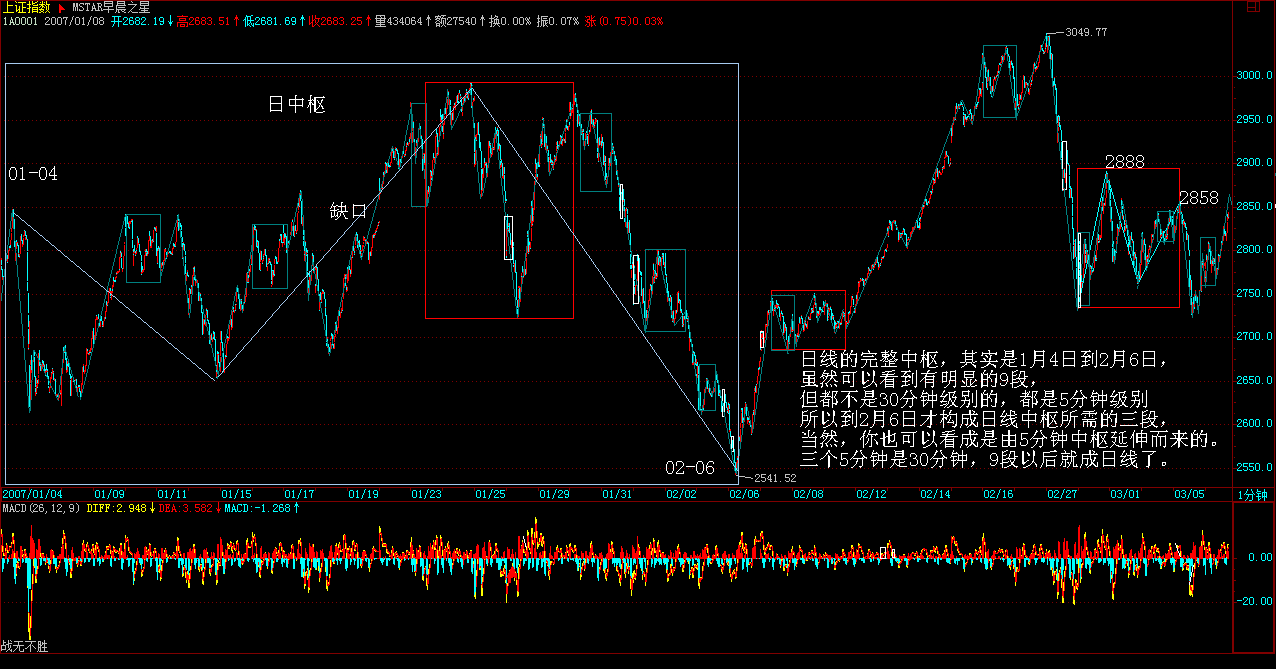Click the MSTAR早晨之星 label
This screenshot has width=1276, height=669.
111,7
